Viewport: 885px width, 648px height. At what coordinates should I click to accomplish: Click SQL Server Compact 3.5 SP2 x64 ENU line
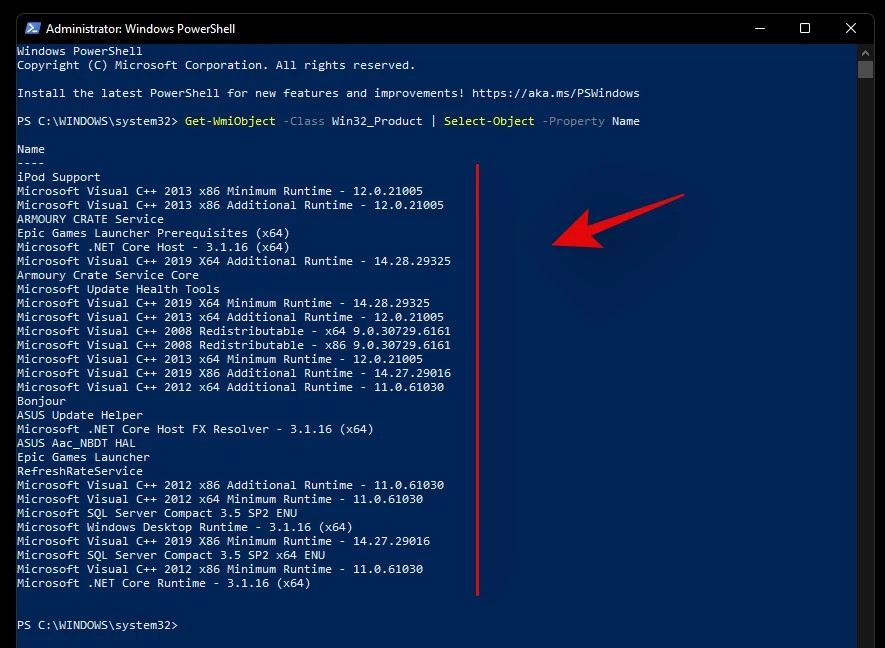pyautogui.click(x=171, y=555)
